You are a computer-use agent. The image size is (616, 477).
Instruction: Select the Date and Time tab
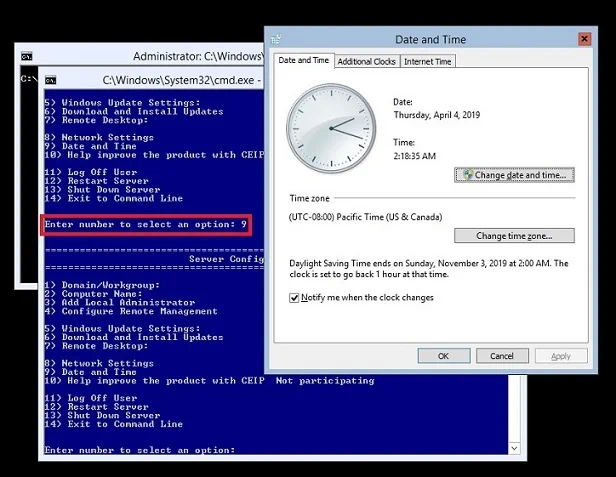pyautogui.click(x=303, y=60)
